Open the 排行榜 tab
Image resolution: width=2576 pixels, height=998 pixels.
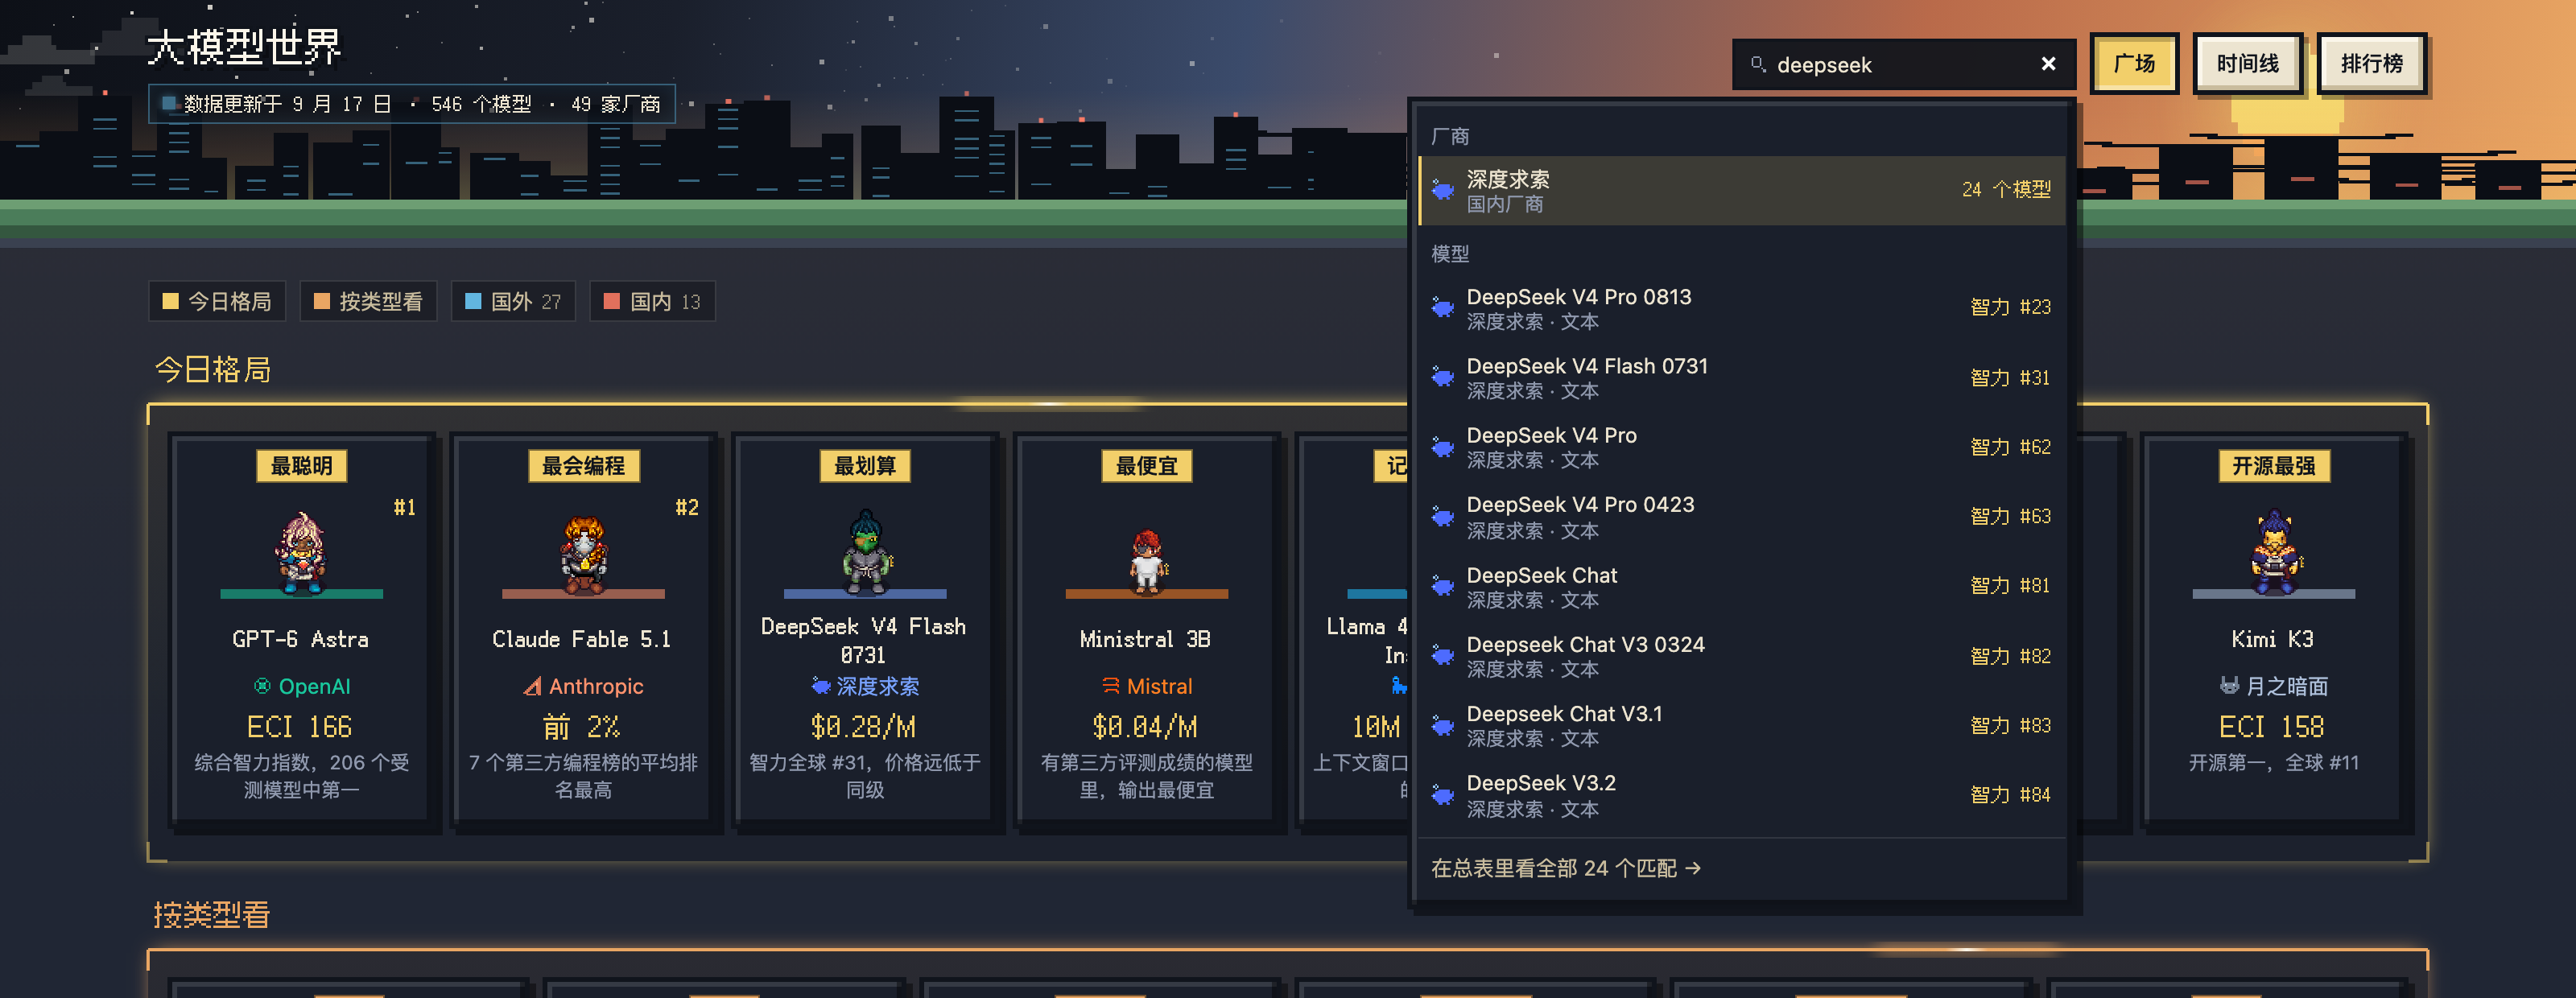[2371, 64]
